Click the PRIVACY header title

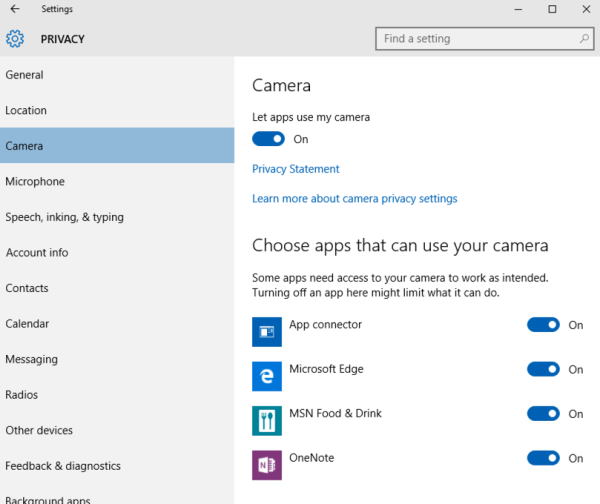click(x=62, y=39)
